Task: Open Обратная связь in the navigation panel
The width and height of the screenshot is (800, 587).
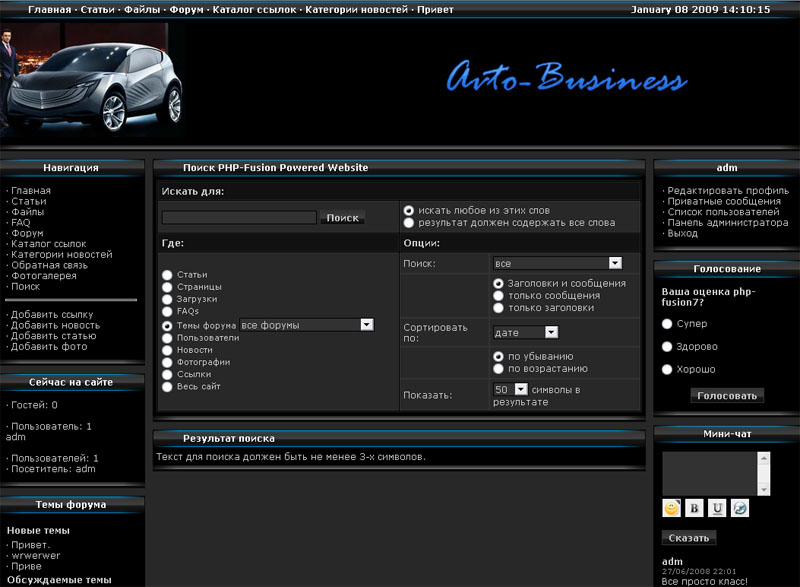Action: 49,265
